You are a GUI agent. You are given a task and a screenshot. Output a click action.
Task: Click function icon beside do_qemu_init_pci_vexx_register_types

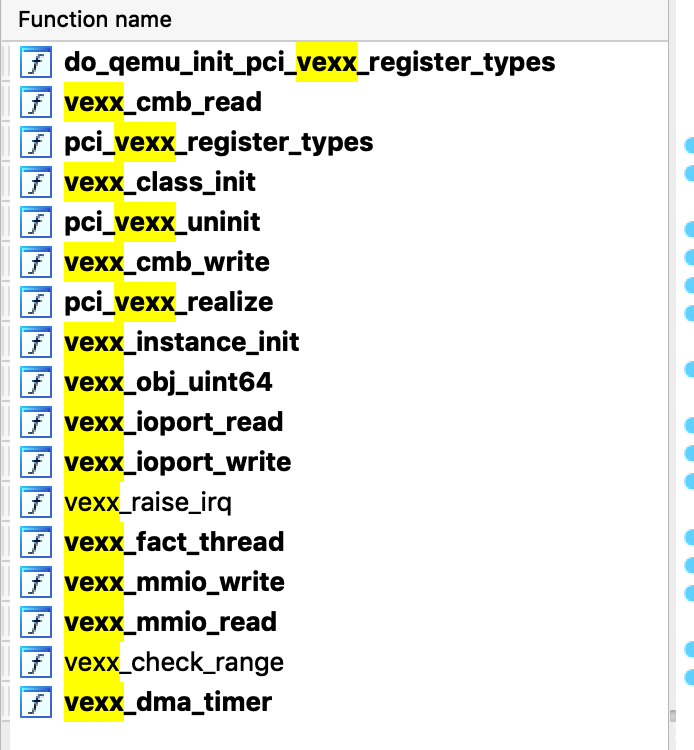click(x=36, y=62)
